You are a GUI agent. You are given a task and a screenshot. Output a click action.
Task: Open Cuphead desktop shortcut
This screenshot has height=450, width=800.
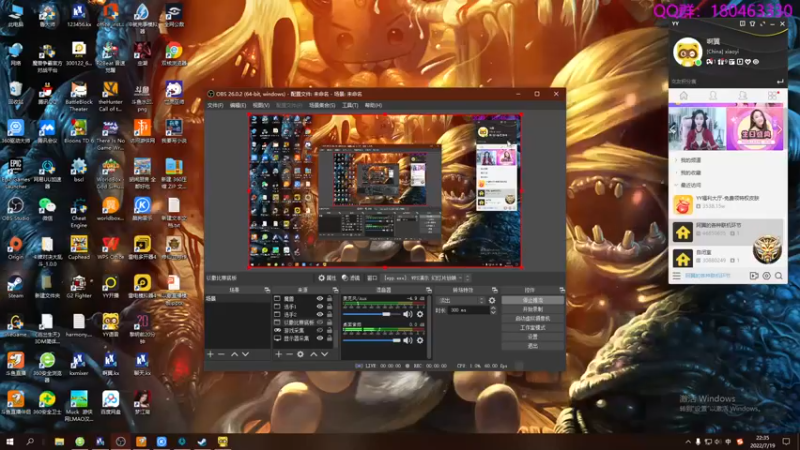(79, 247)
